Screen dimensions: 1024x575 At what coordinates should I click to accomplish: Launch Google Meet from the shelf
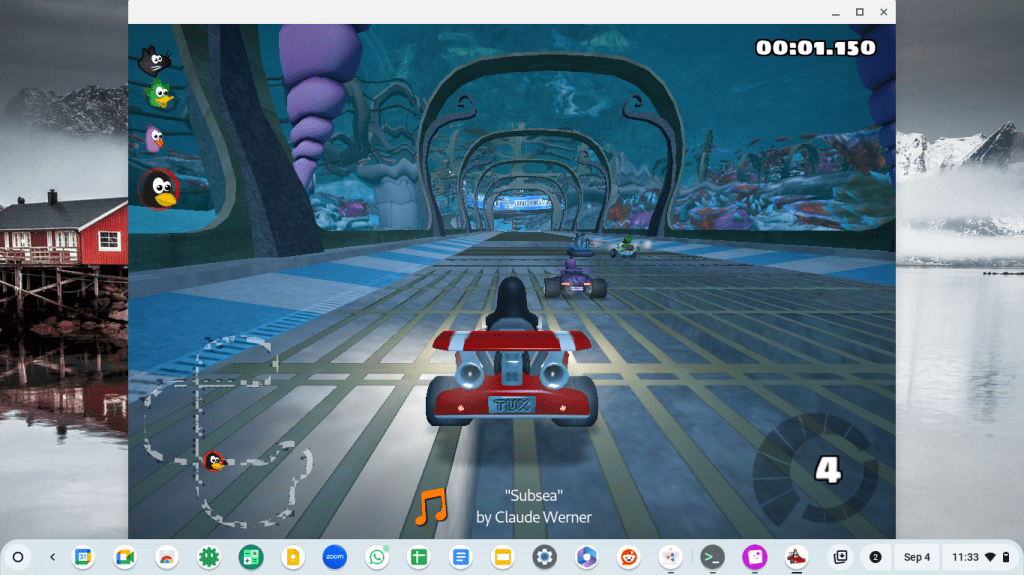124,557
